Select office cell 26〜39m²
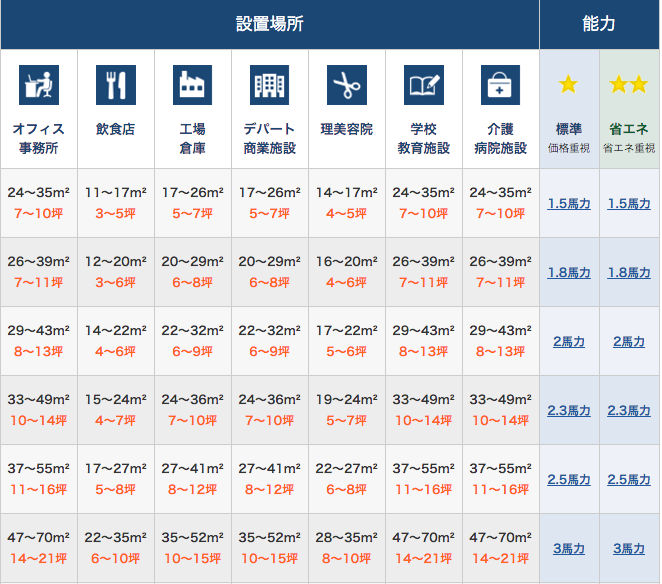Viewport: 662px width, 584px height. coord(39,272)
